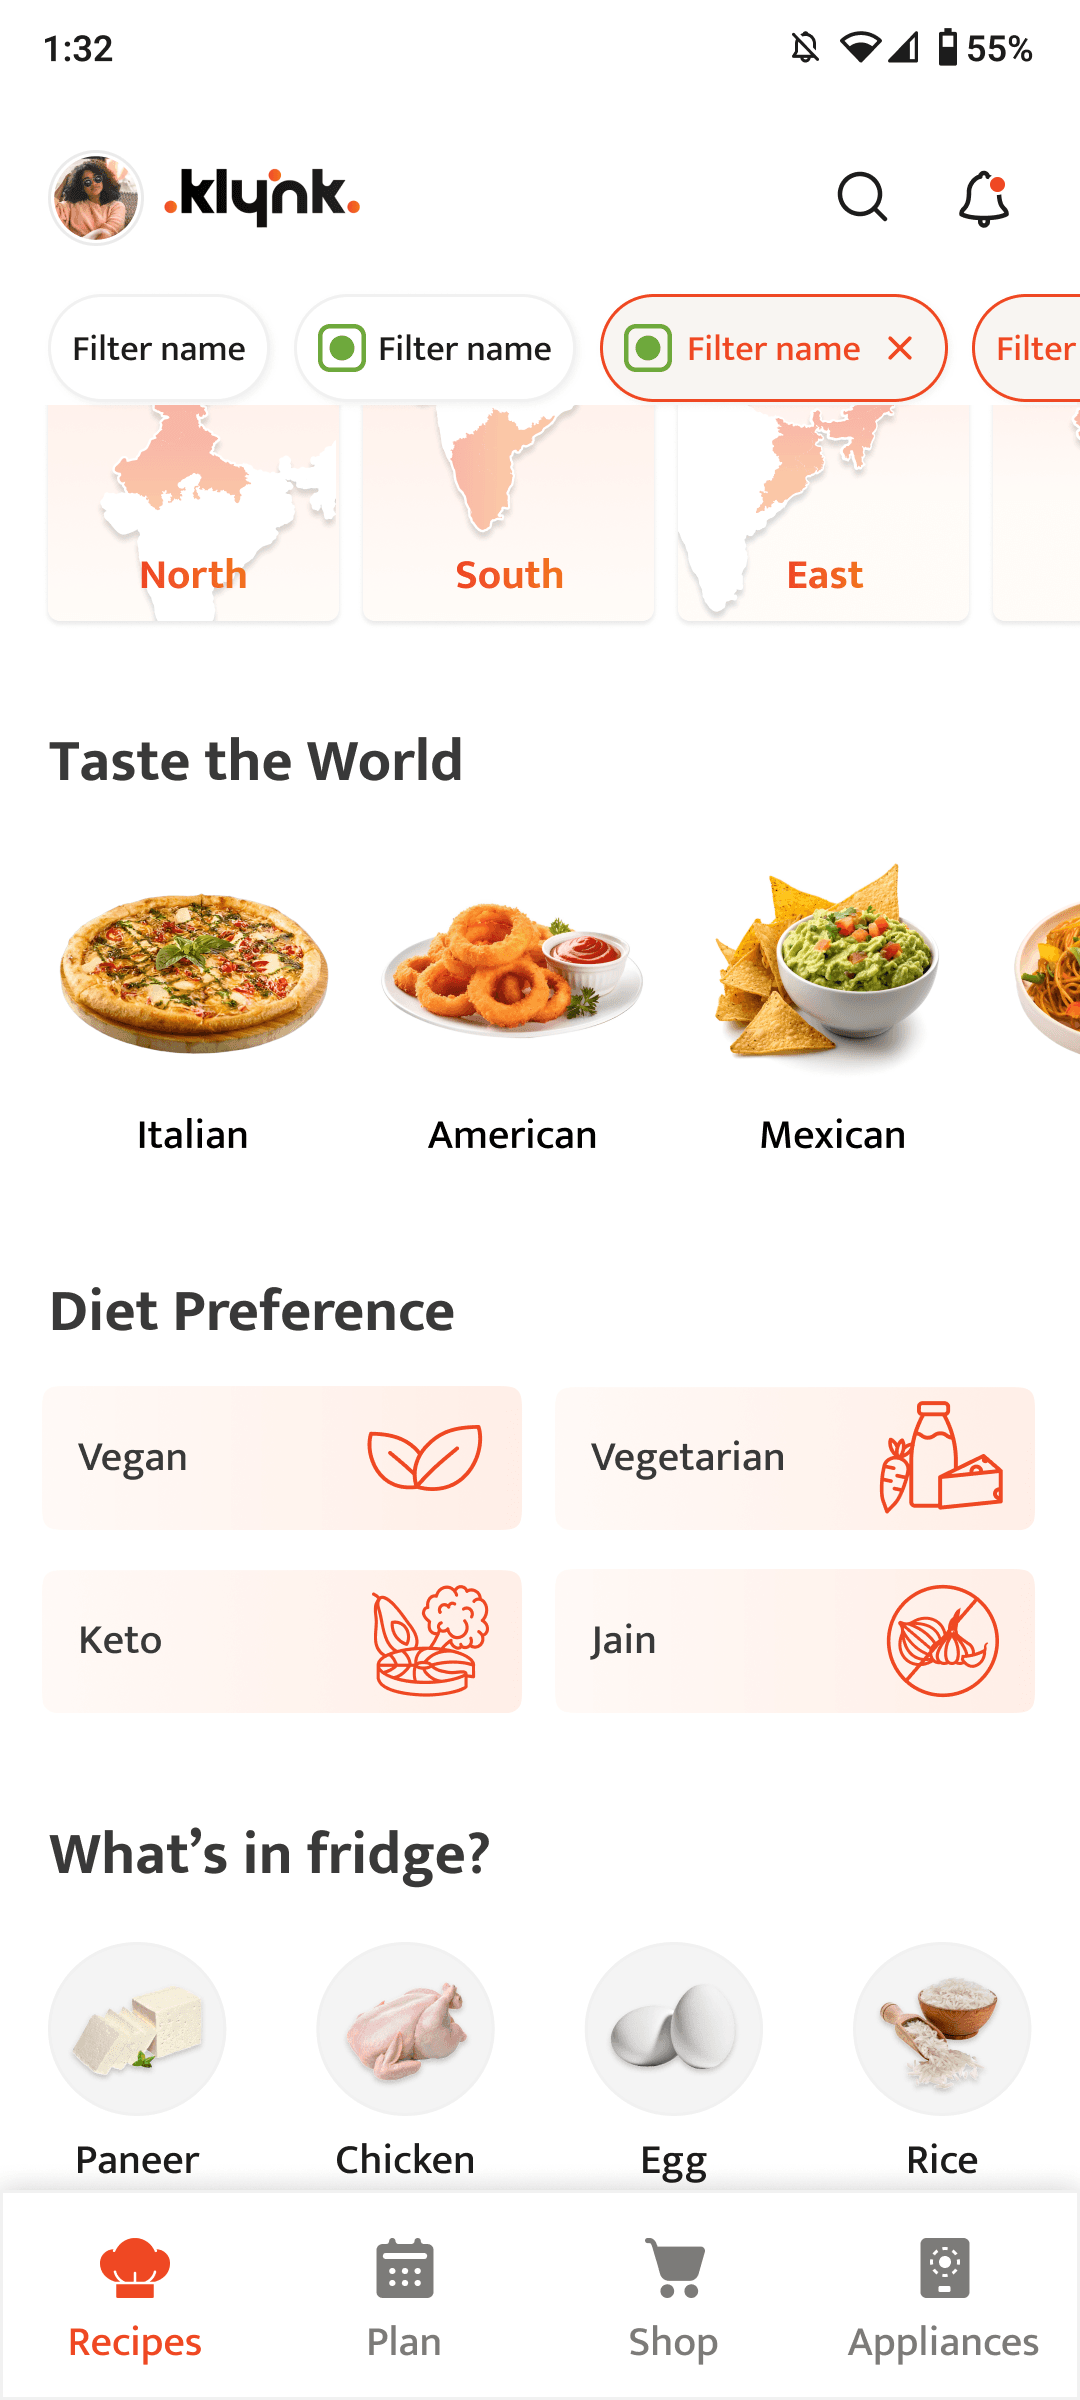Open your profile picture
The image size is (1080, 2400).
coord(96,197)
